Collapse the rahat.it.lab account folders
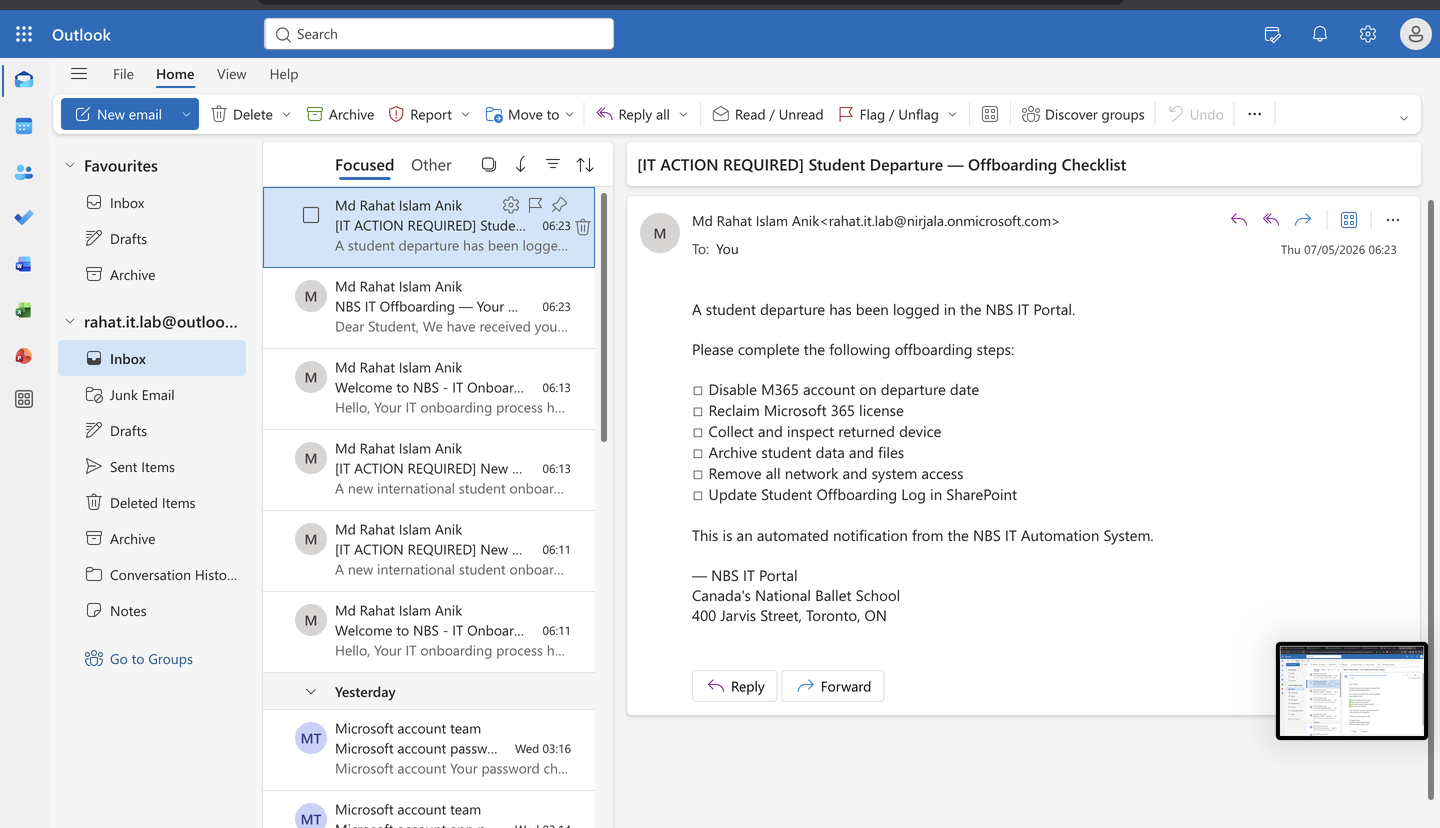 (x=70, y=322)
